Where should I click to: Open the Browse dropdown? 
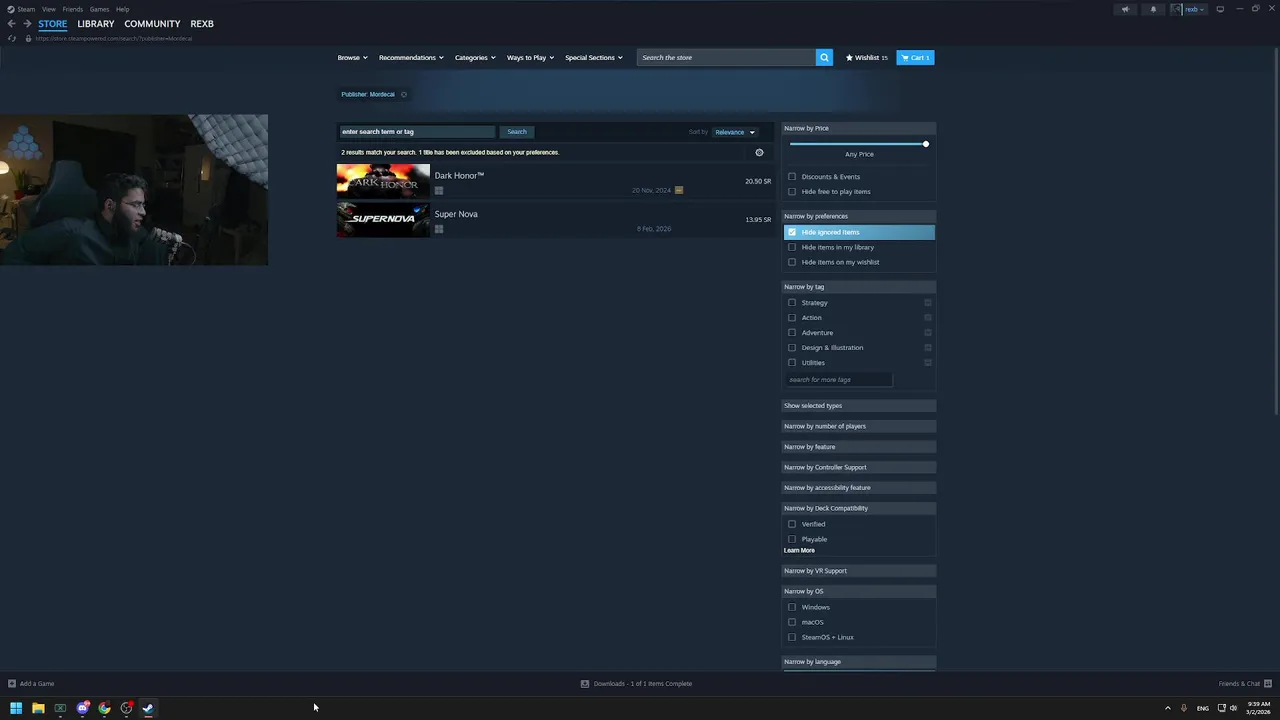click(352, 57)
